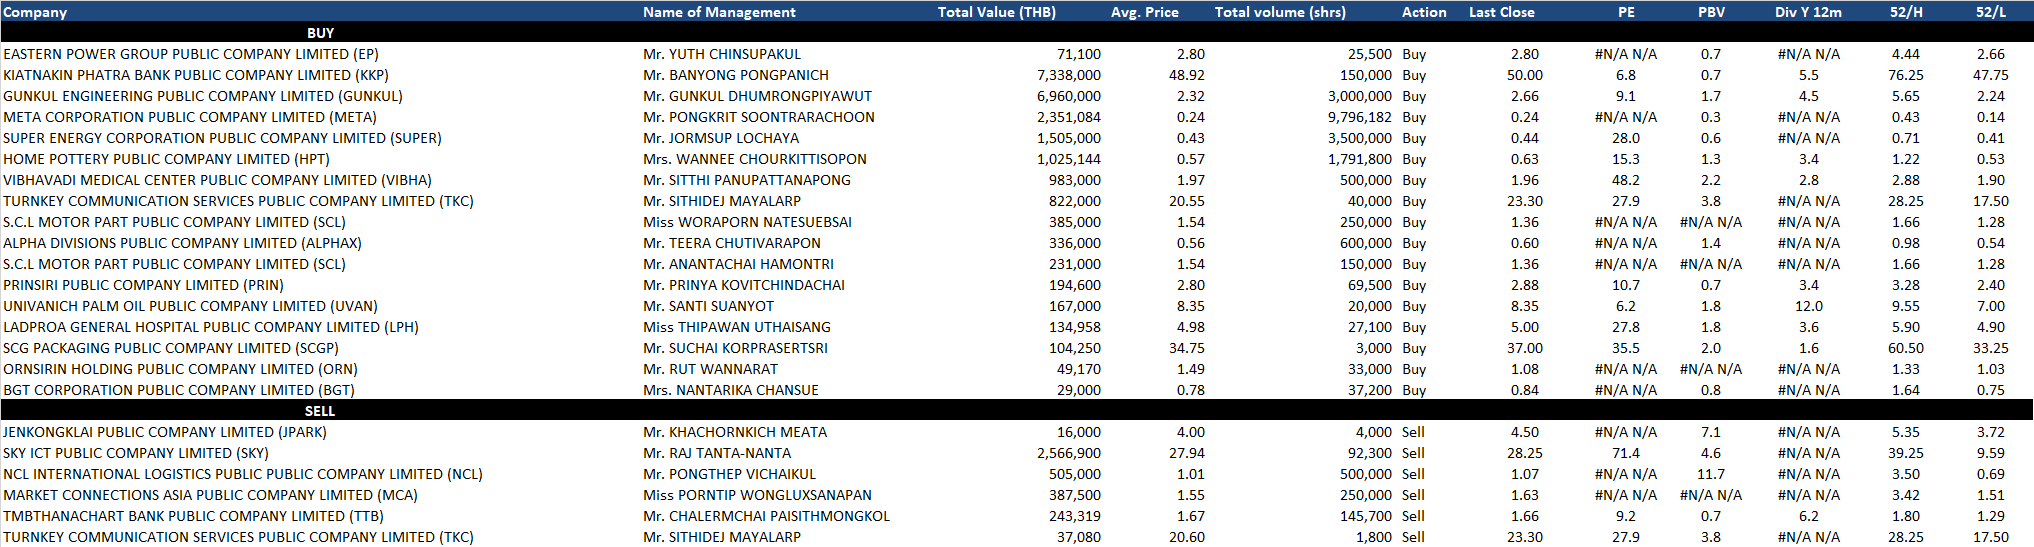
Task: Click the Avg. Price column header
Action: tap(1144, 12)
